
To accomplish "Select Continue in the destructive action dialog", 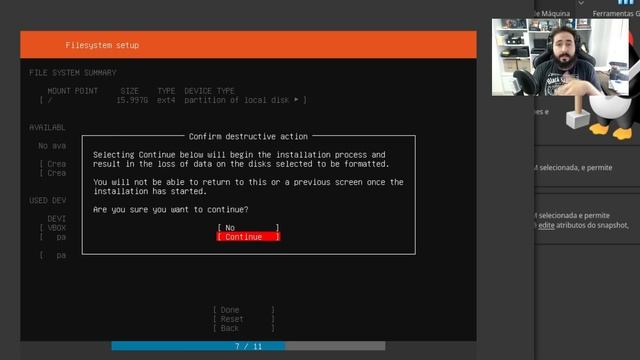I will (x=248, y=237).
